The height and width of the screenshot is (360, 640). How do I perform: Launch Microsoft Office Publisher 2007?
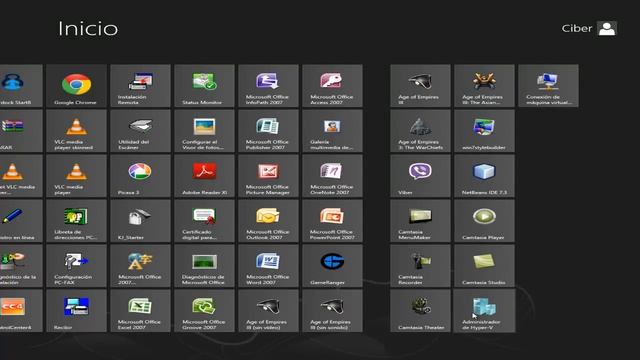coord(269,131)
